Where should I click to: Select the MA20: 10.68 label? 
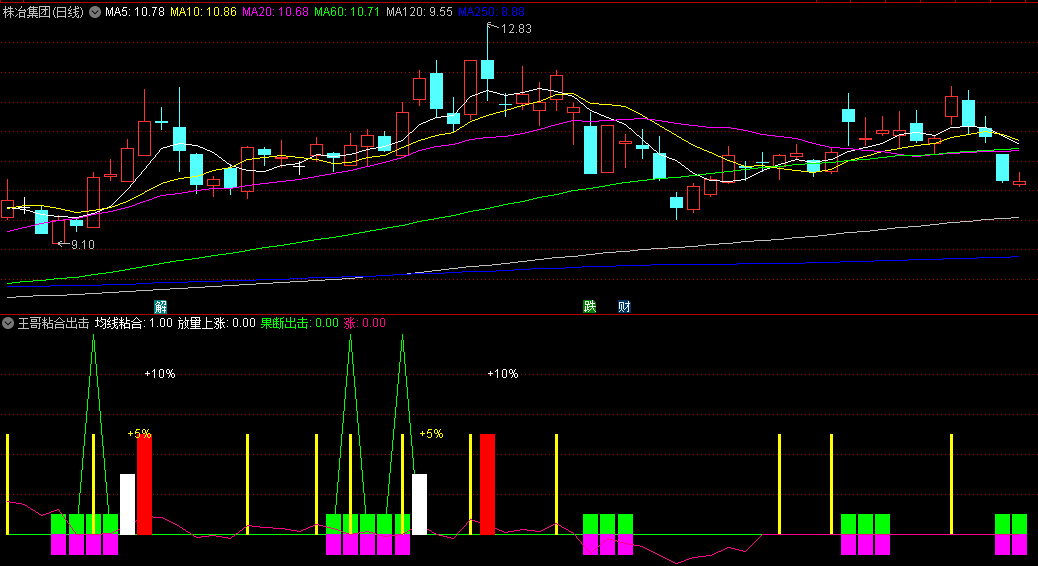[x=275, y=12]
